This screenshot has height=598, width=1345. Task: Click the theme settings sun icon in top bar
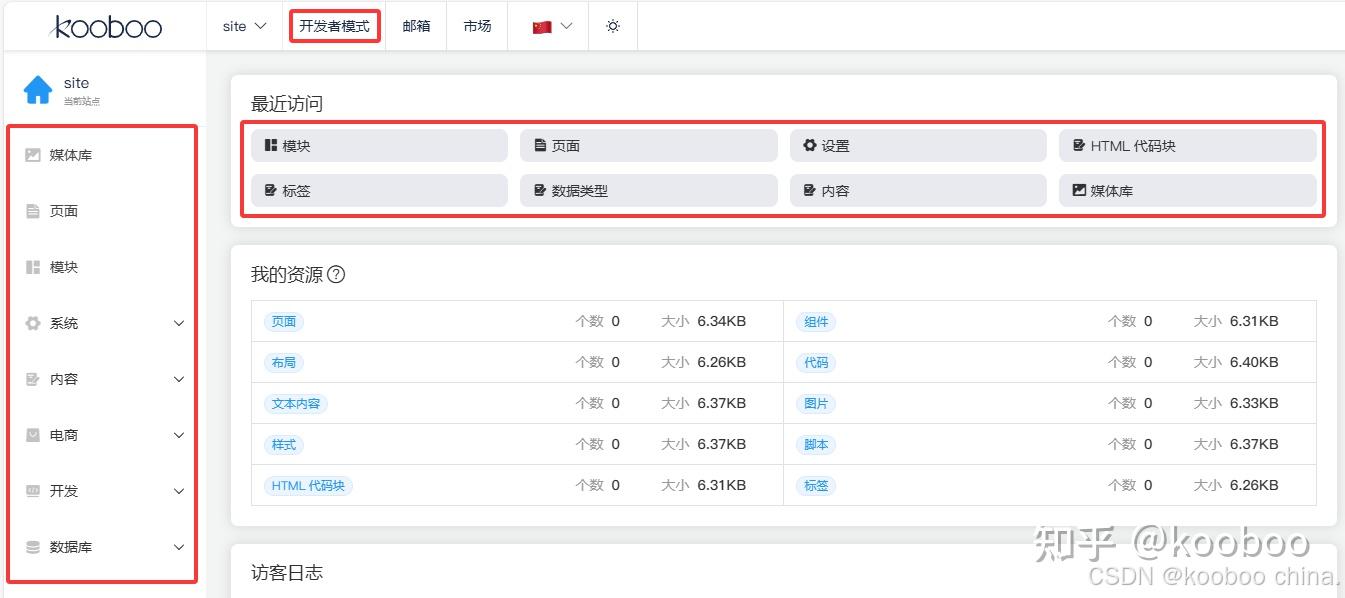(612, 26)
